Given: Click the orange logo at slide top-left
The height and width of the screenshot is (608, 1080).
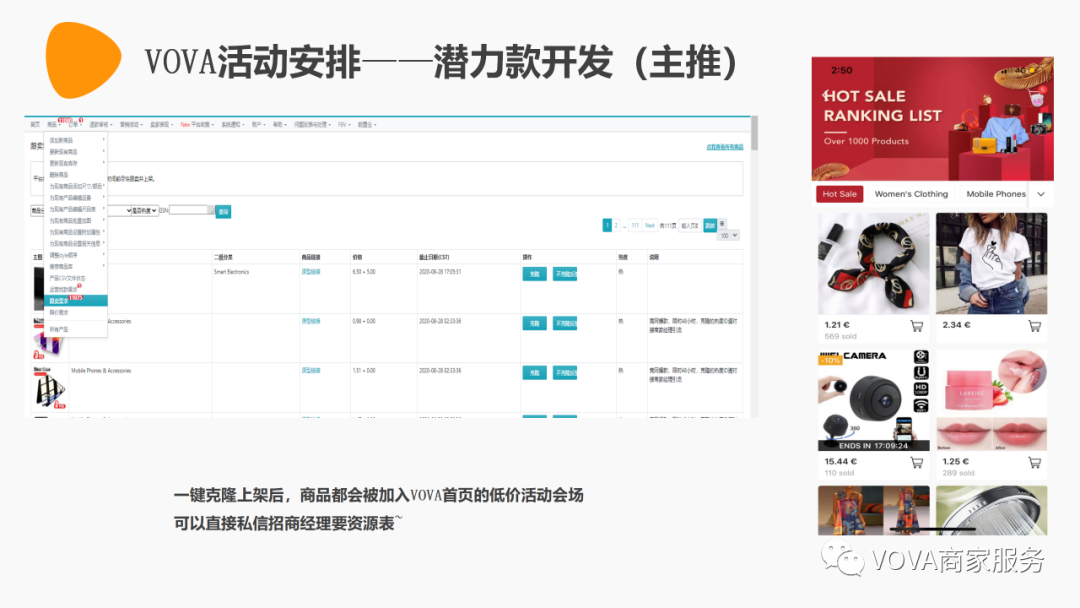Looking at the screenshot, I should point(82,60).
